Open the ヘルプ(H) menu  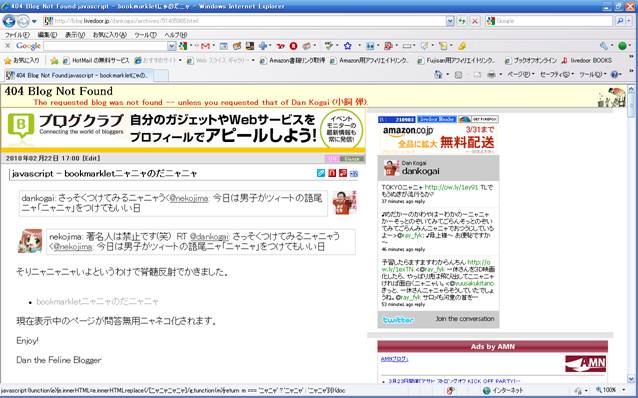point(176,35)
